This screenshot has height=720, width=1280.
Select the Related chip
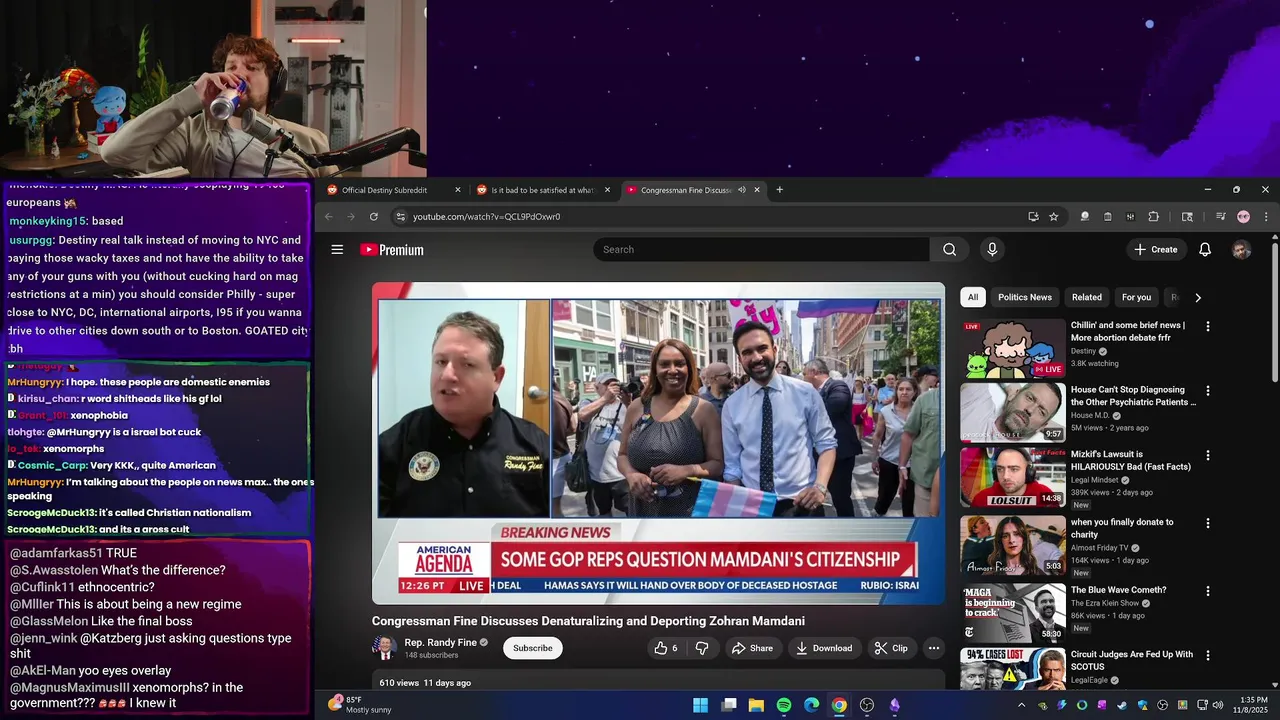1087,297
